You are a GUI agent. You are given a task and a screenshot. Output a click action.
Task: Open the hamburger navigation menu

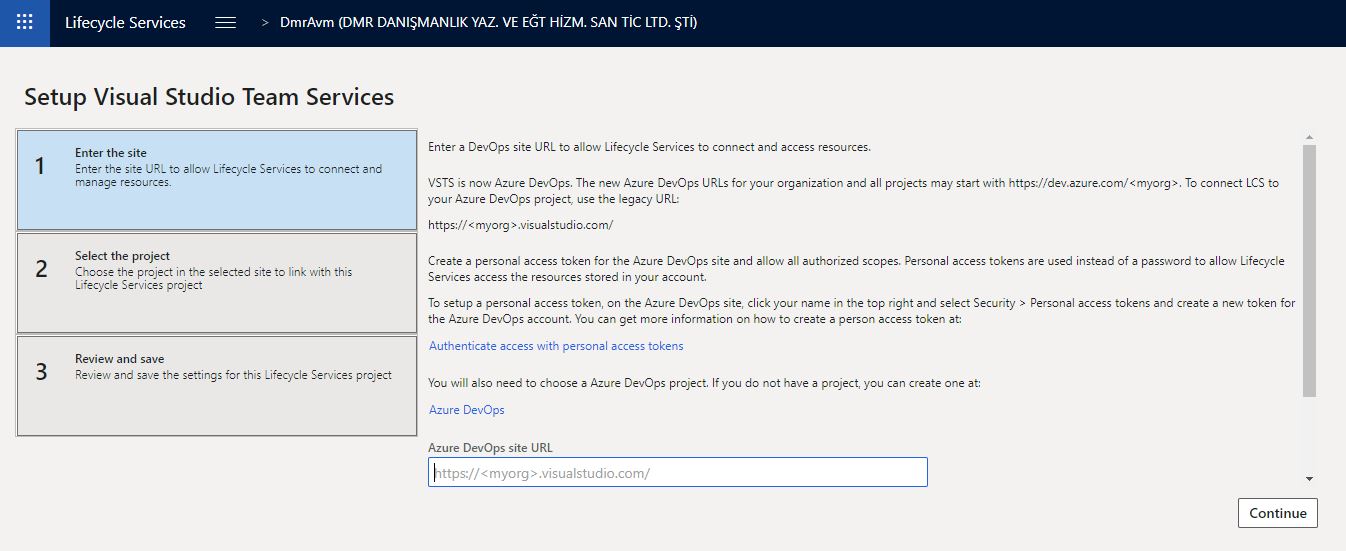(x=226, y=22)
